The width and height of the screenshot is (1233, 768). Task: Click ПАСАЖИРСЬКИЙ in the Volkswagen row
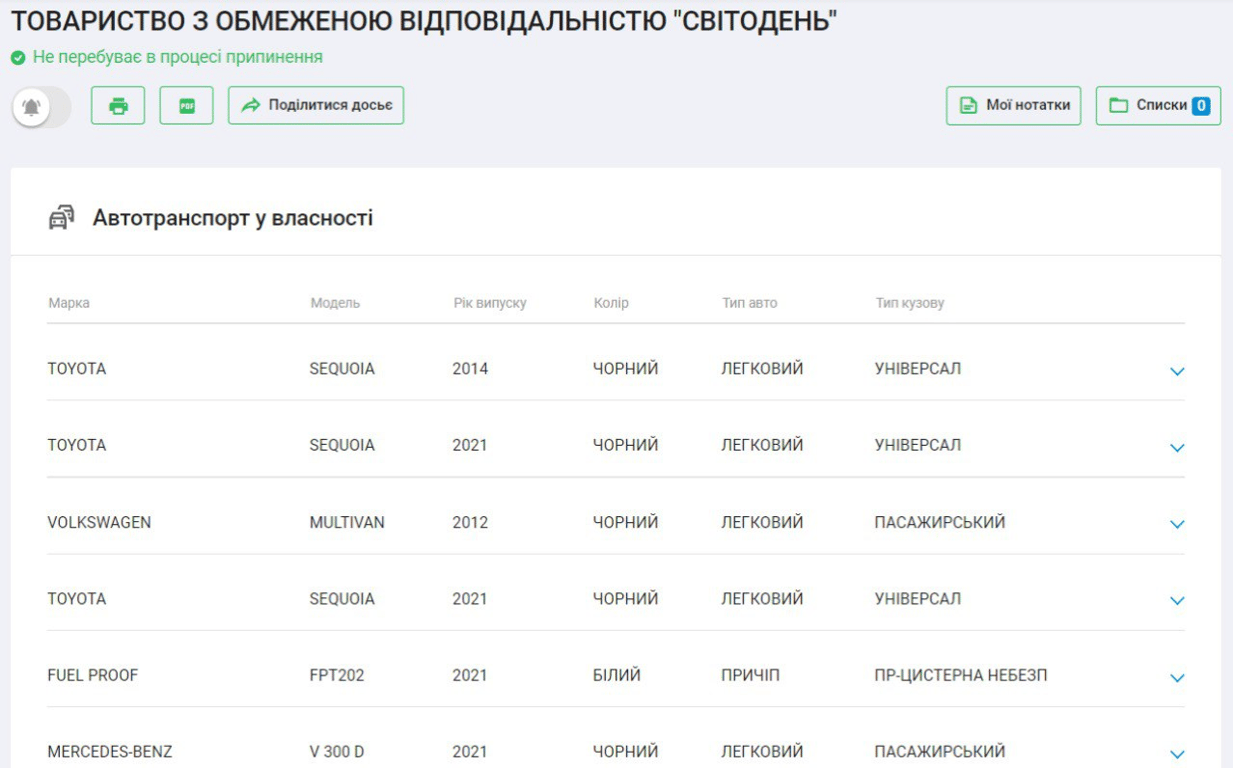pyautogui.click(x=940, y=522)
